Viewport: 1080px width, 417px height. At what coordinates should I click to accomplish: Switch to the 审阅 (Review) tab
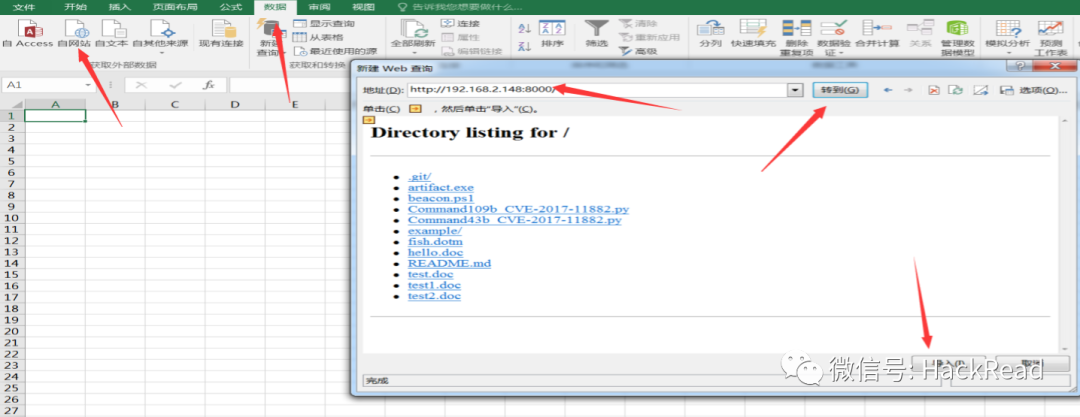(318, 7)
